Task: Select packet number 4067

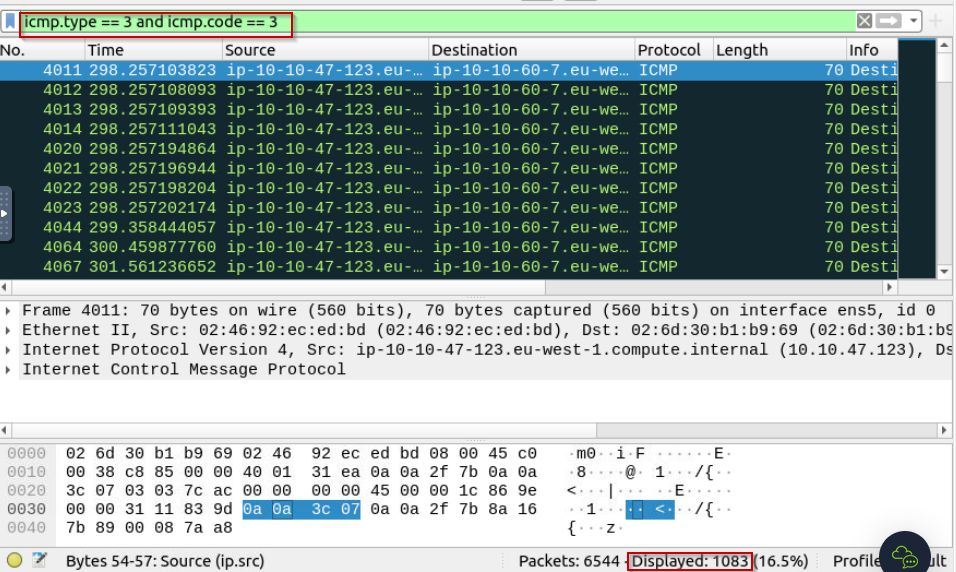Action: (449, 266)
